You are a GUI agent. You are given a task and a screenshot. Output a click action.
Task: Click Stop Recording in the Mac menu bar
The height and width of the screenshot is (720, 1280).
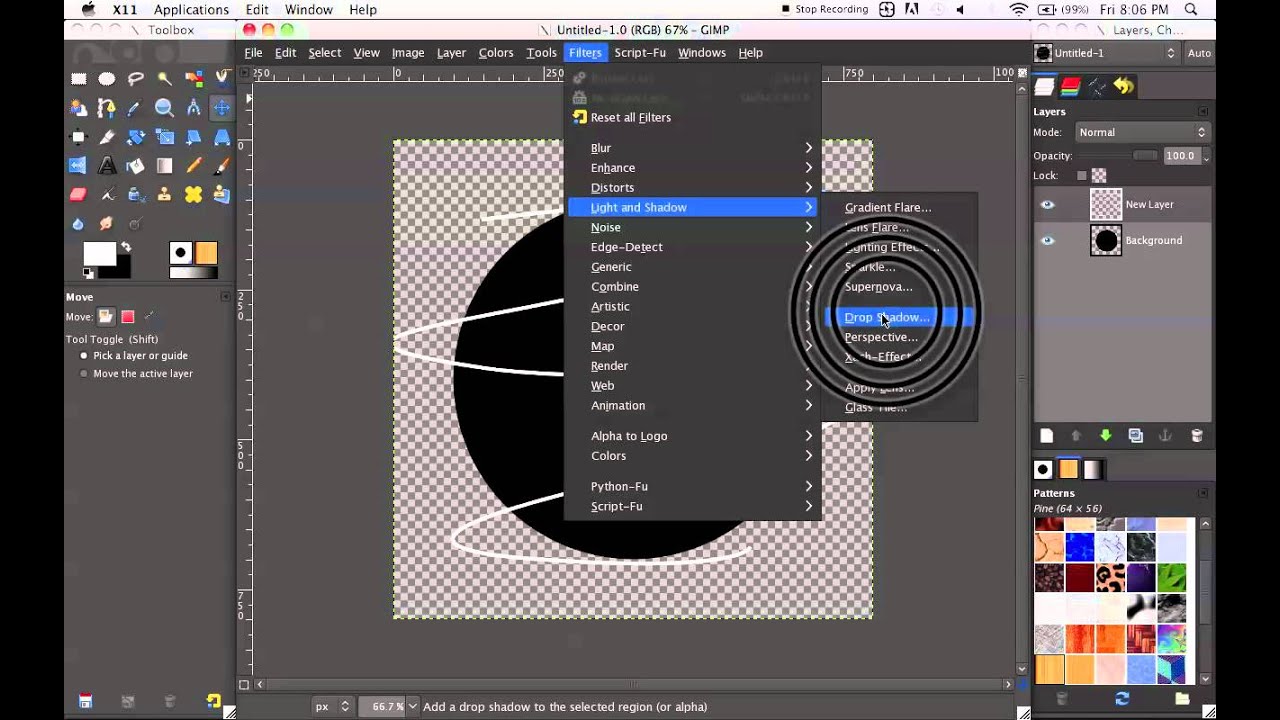pos(825,10)
